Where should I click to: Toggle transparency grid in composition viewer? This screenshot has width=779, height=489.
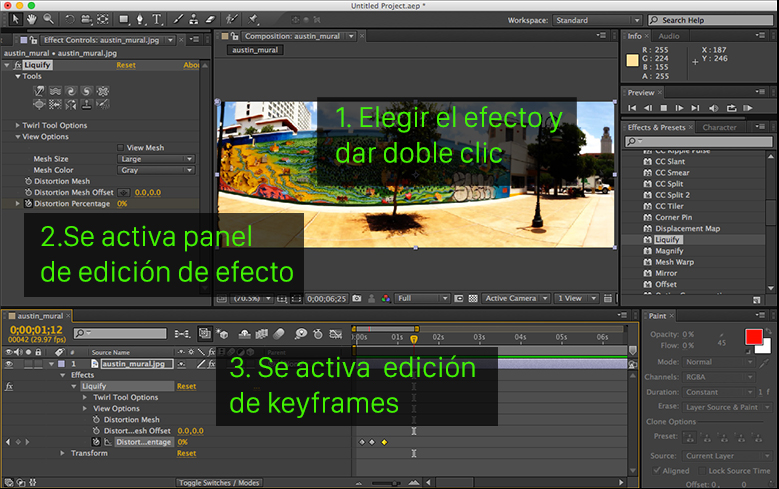click(x=473, y=298)
